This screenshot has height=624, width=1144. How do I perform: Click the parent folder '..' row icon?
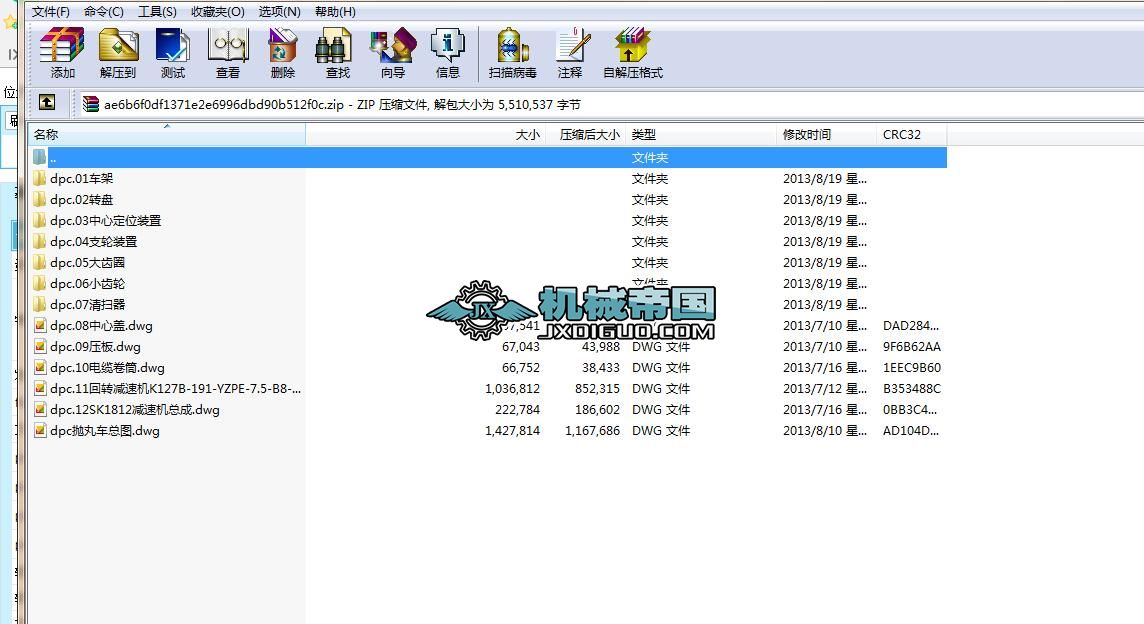pos(39,157)
